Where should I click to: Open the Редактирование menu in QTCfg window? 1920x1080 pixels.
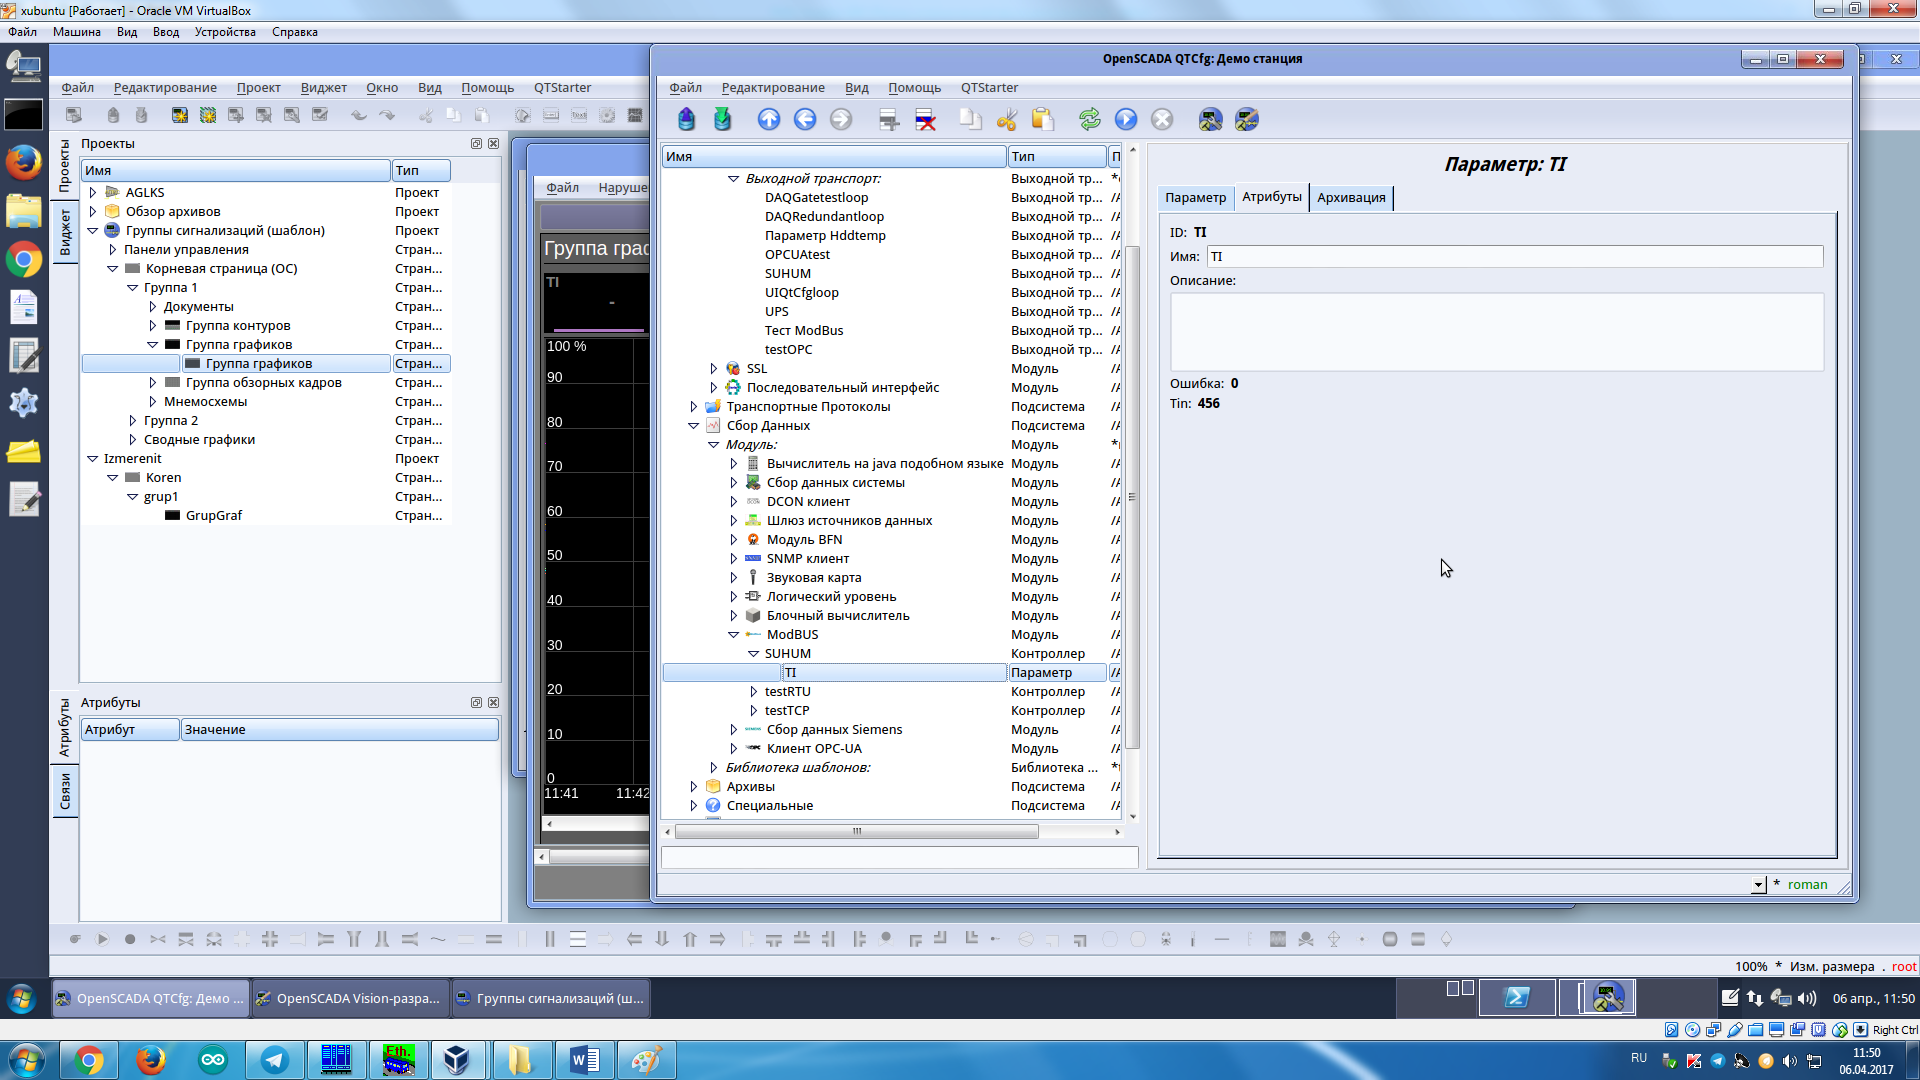click(772, 88)
